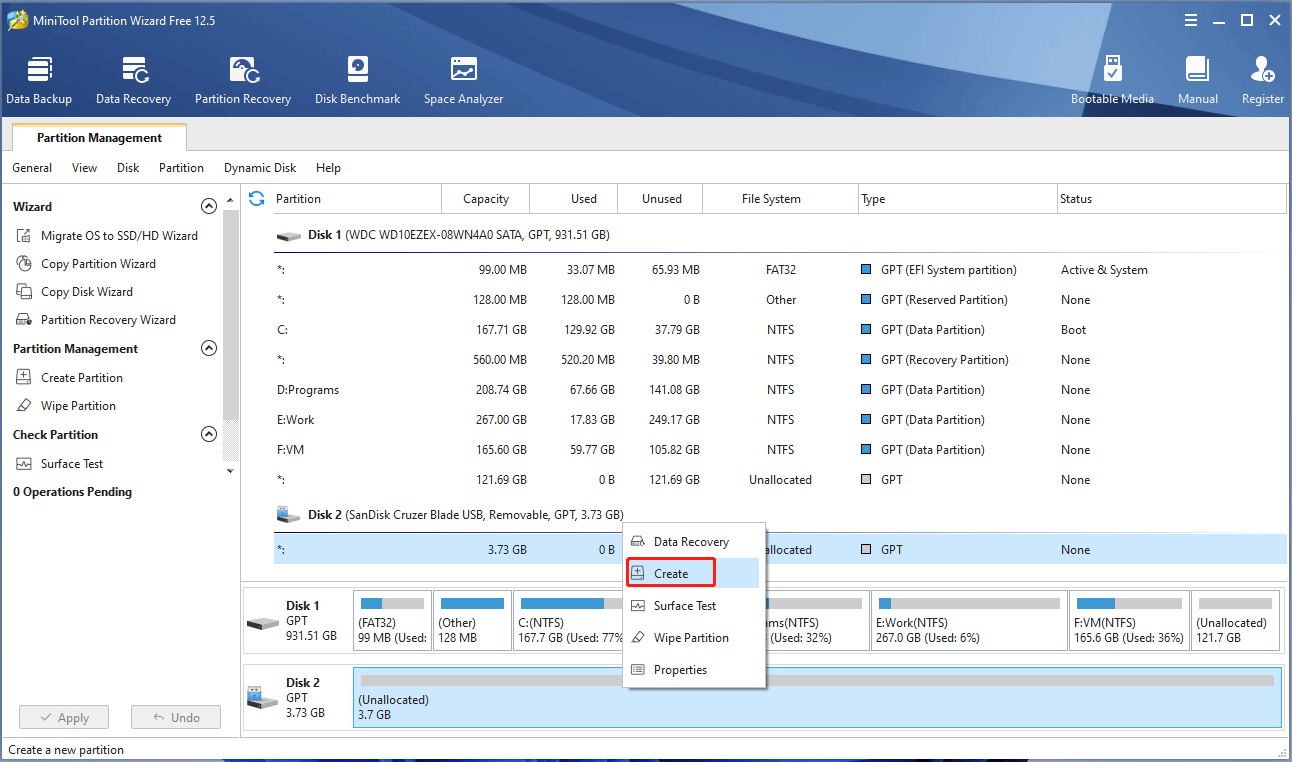Select the D:Programs partition row
The width and height of the screenshot is (1292, 762).
(780, 390)
